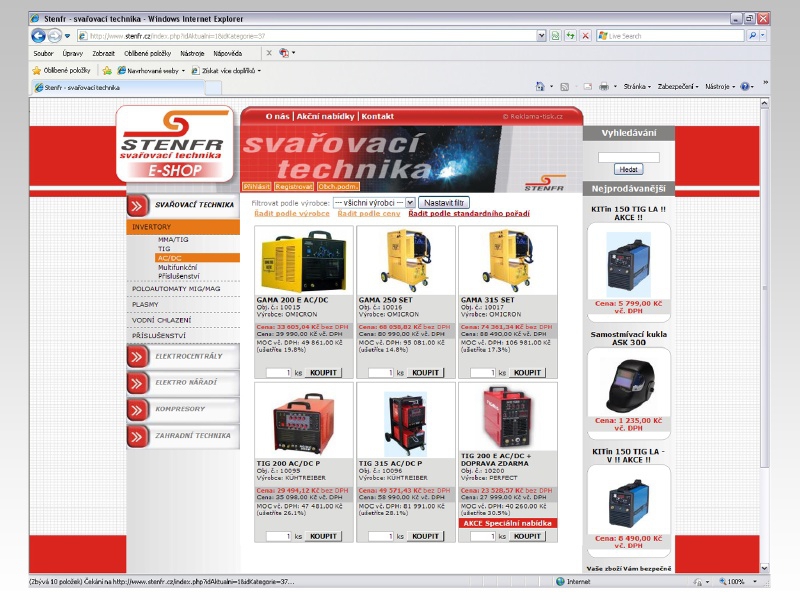800x600 pixels.
Task: Click the Print icon in command bar
Action: click(604, 87)
